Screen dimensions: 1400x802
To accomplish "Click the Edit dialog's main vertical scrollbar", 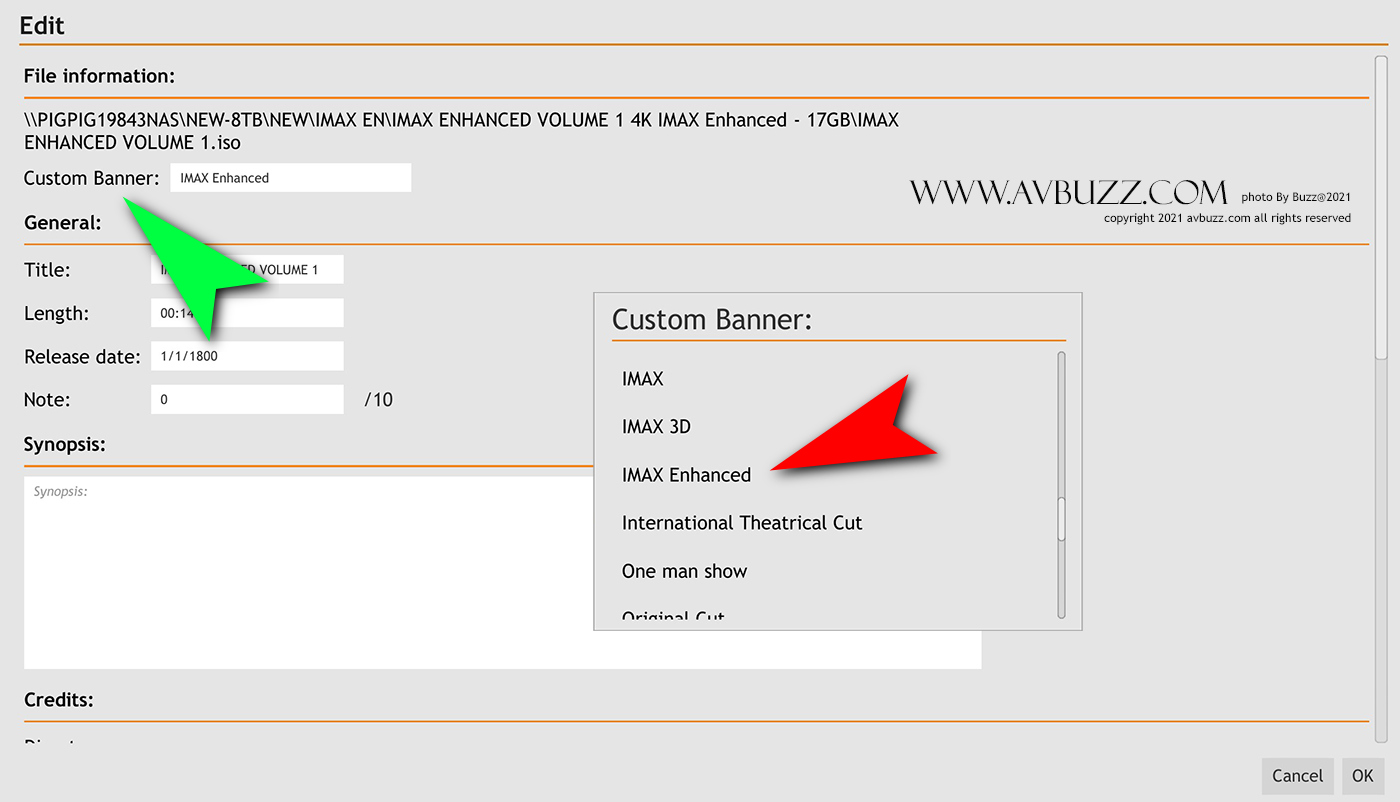I will click(x=1381, y=400).
